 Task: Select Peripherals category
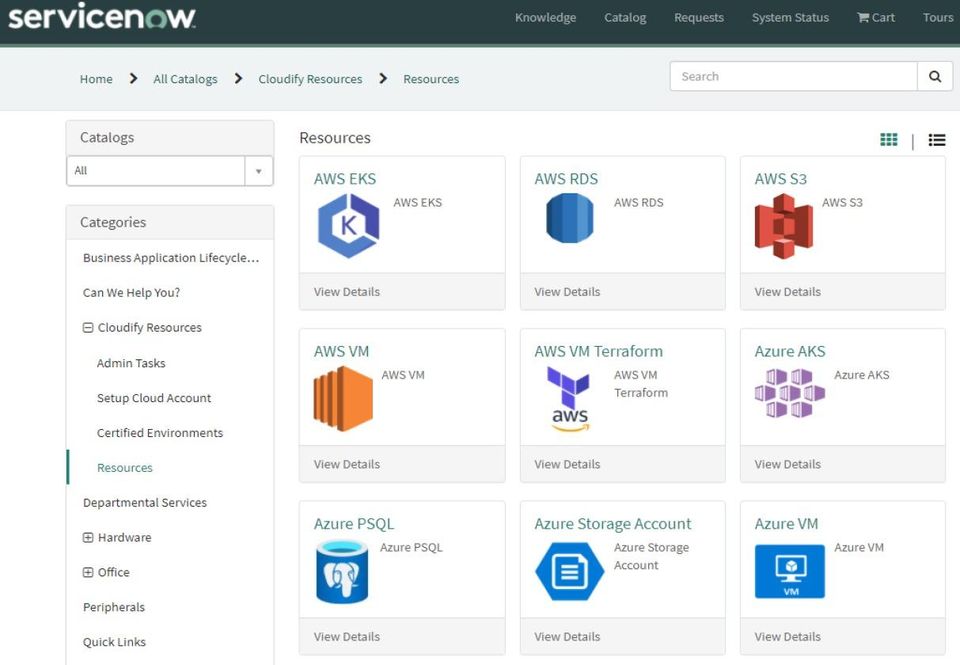[114, 608]
